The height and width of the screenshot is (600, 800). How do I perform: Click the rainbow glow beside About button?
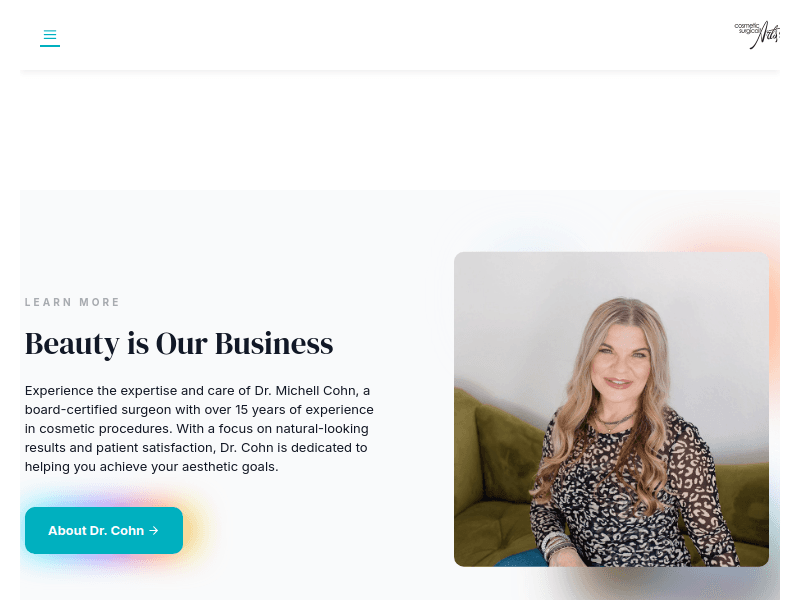196,531
